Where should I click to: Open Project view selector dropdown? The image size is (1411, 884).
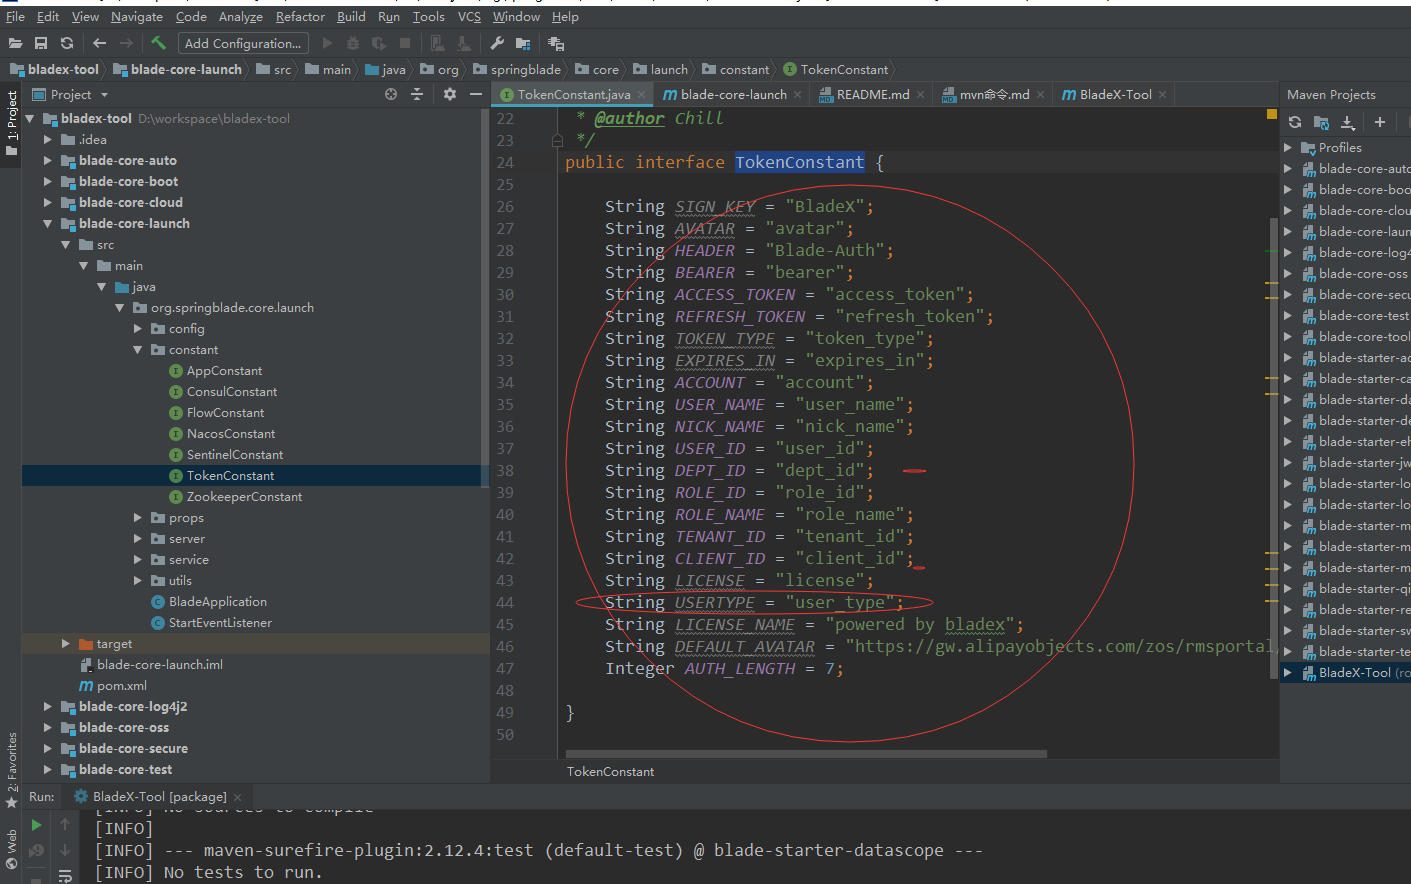click(70, 94)
